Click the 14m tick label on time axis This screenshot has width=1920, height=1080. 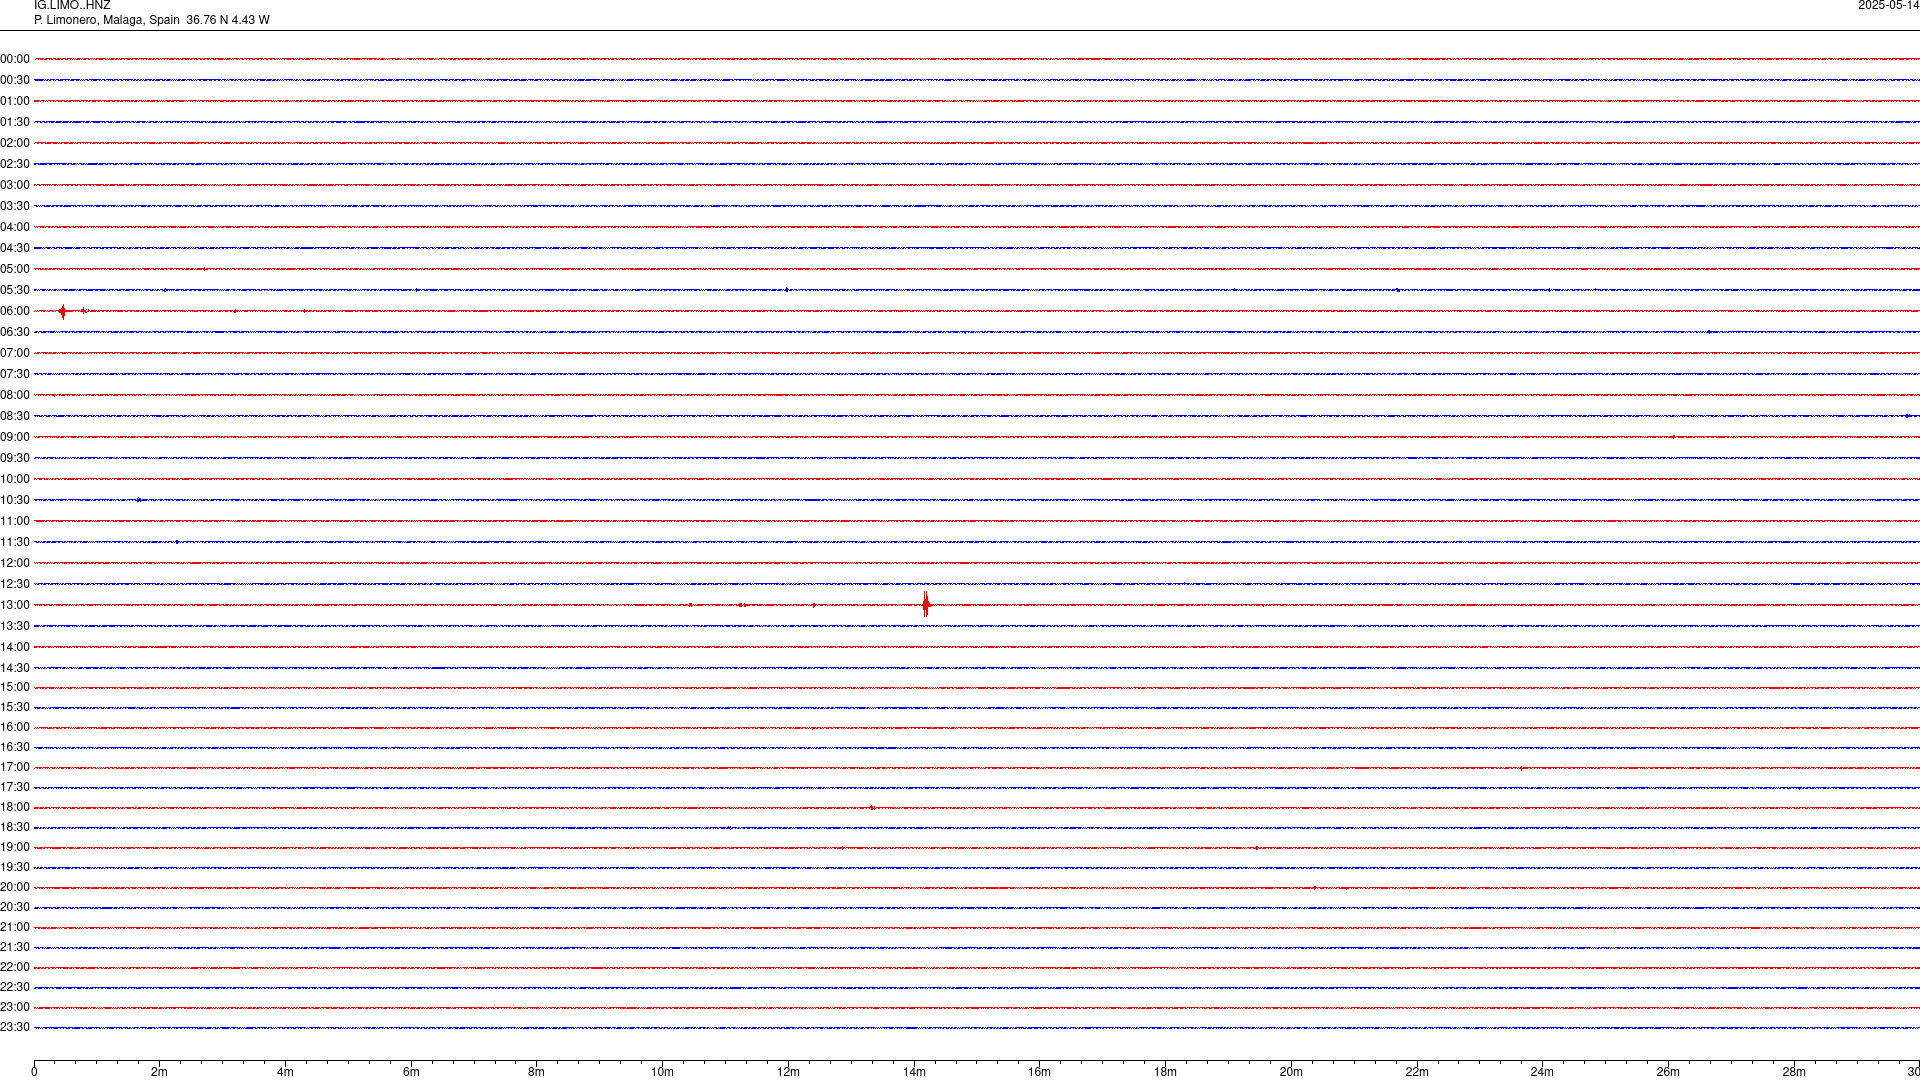914,1072
